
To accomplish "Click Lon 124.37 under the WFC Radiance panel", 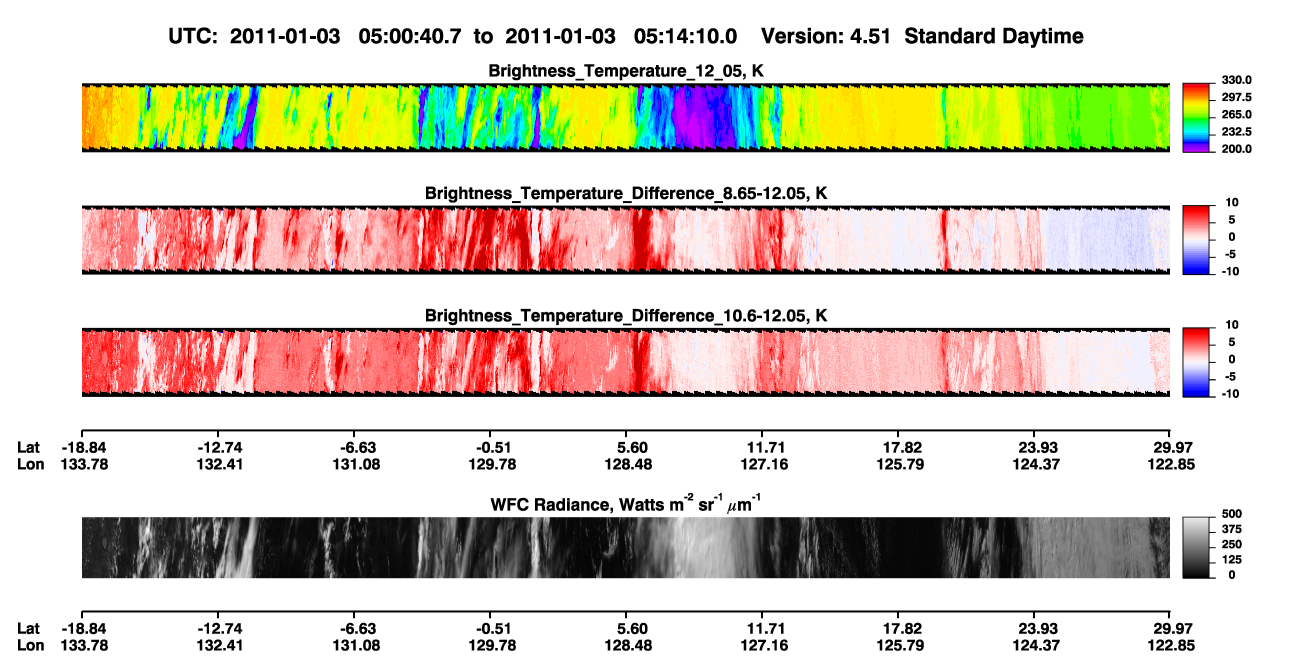I will [x=1034, y=645].
